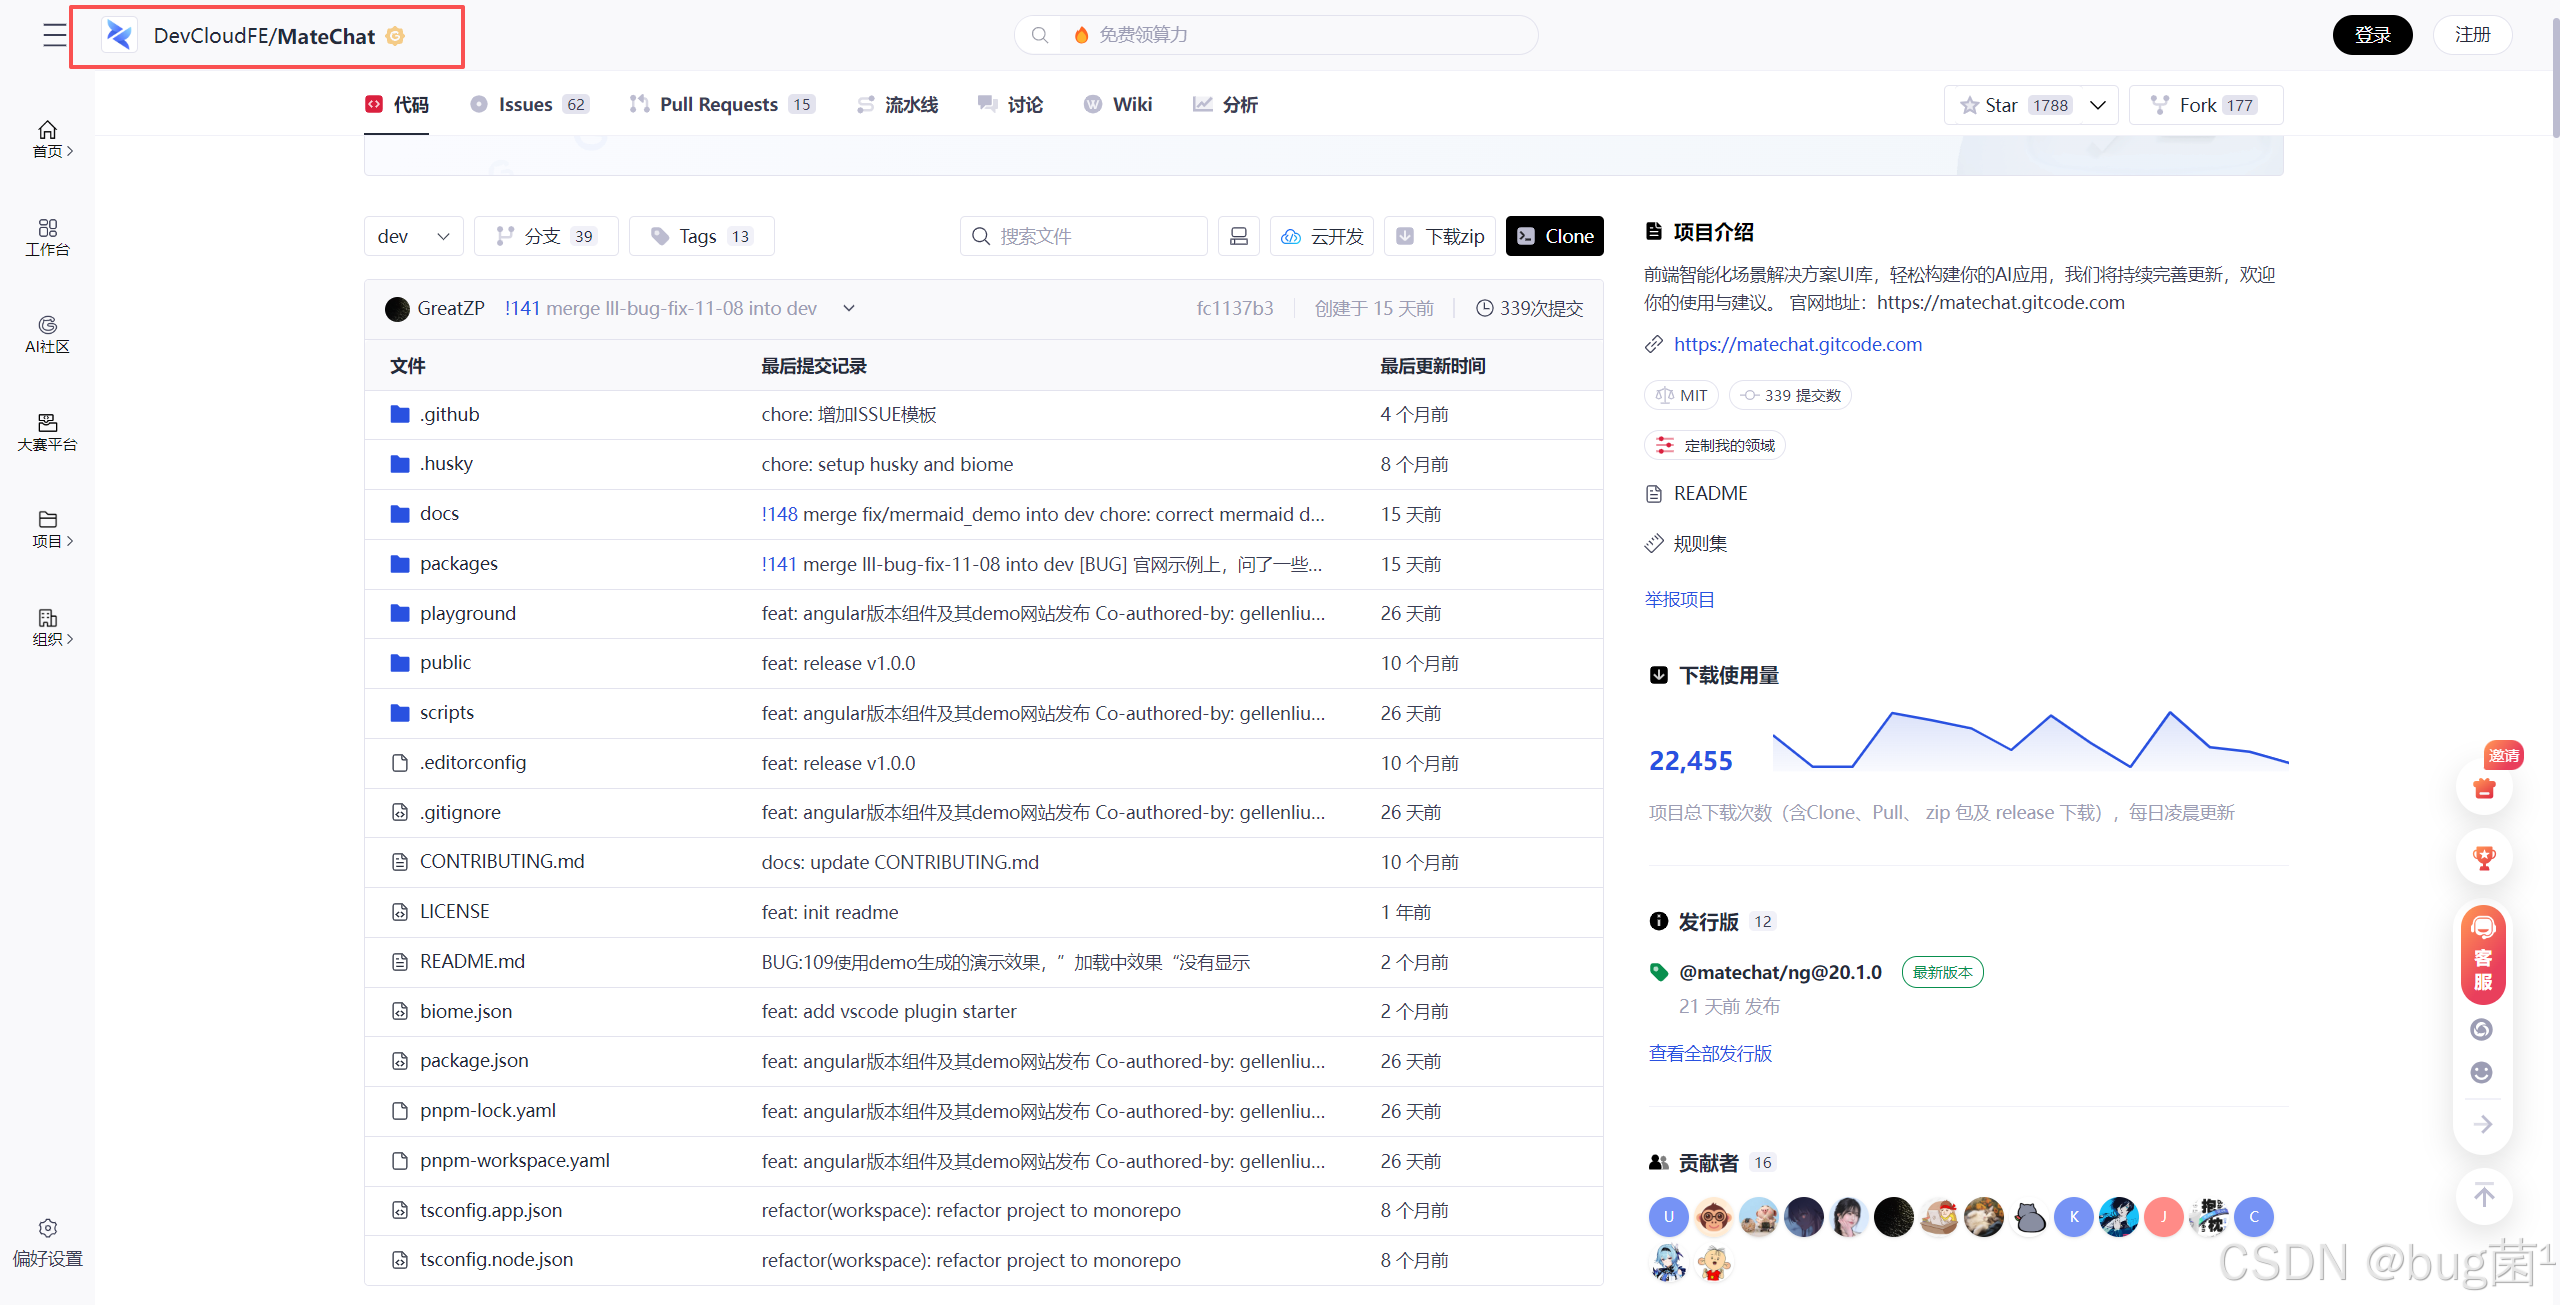
Task: Click the 邀请 gift icon
Action: point(2484,788)
